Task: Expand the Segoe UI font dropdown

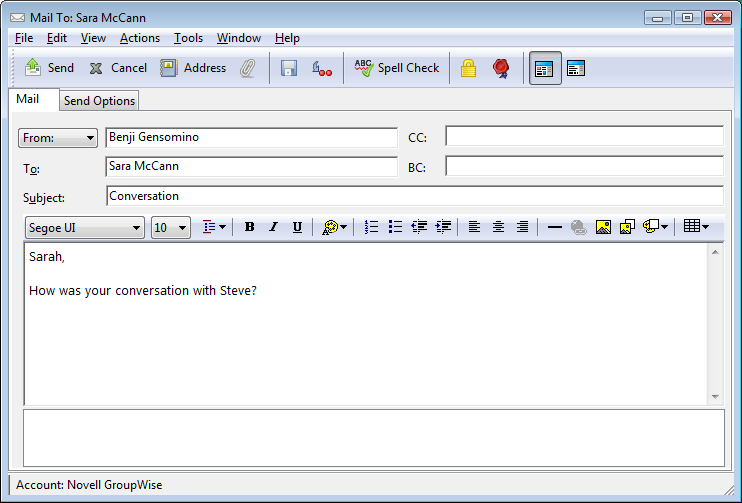Action: point(136,228)
